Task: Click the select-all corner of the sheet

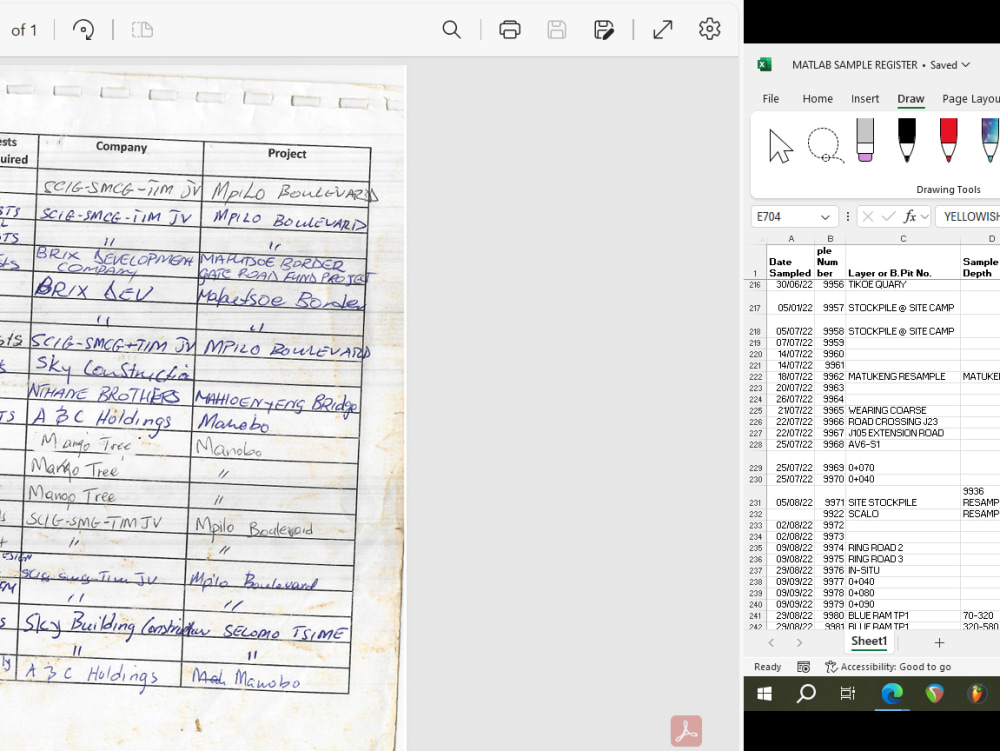Action: pos(758,238)
